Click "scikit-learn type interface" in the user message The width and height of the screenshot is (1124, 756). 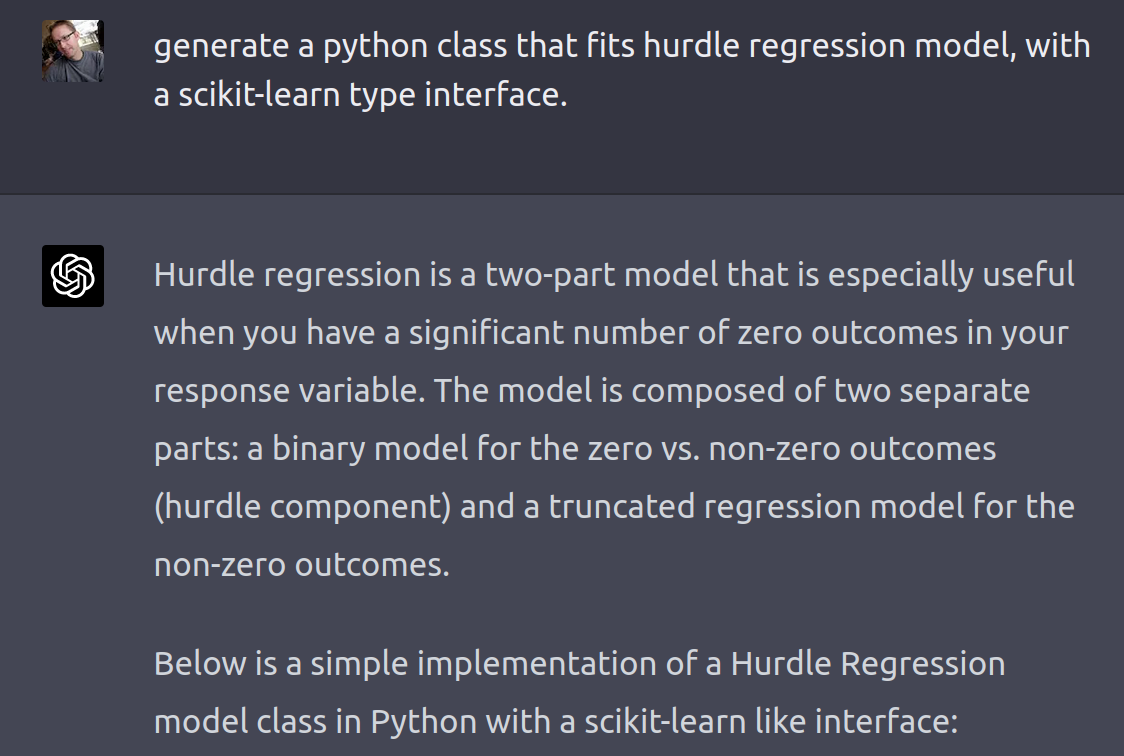tap(358, 96)
